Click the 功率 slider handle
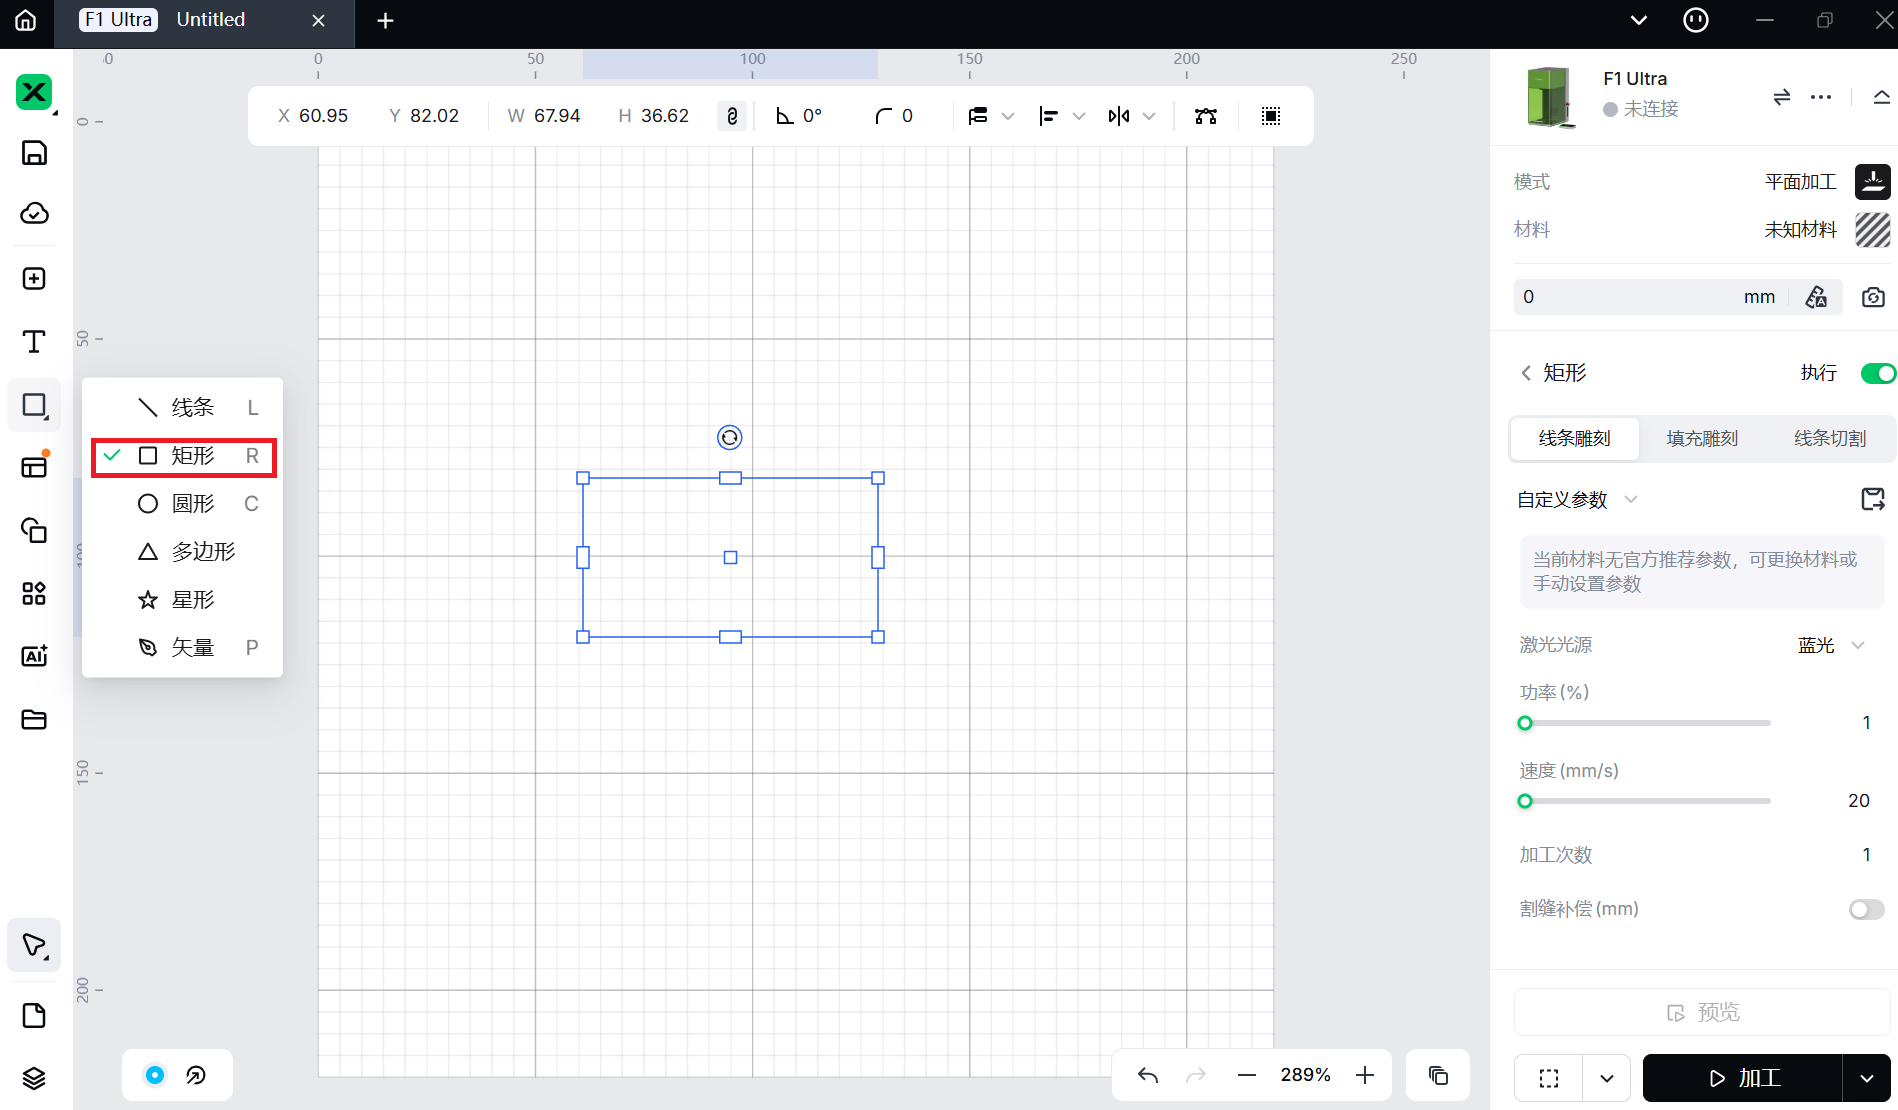1898x1110 pixels. click(x=1525, y=723)
